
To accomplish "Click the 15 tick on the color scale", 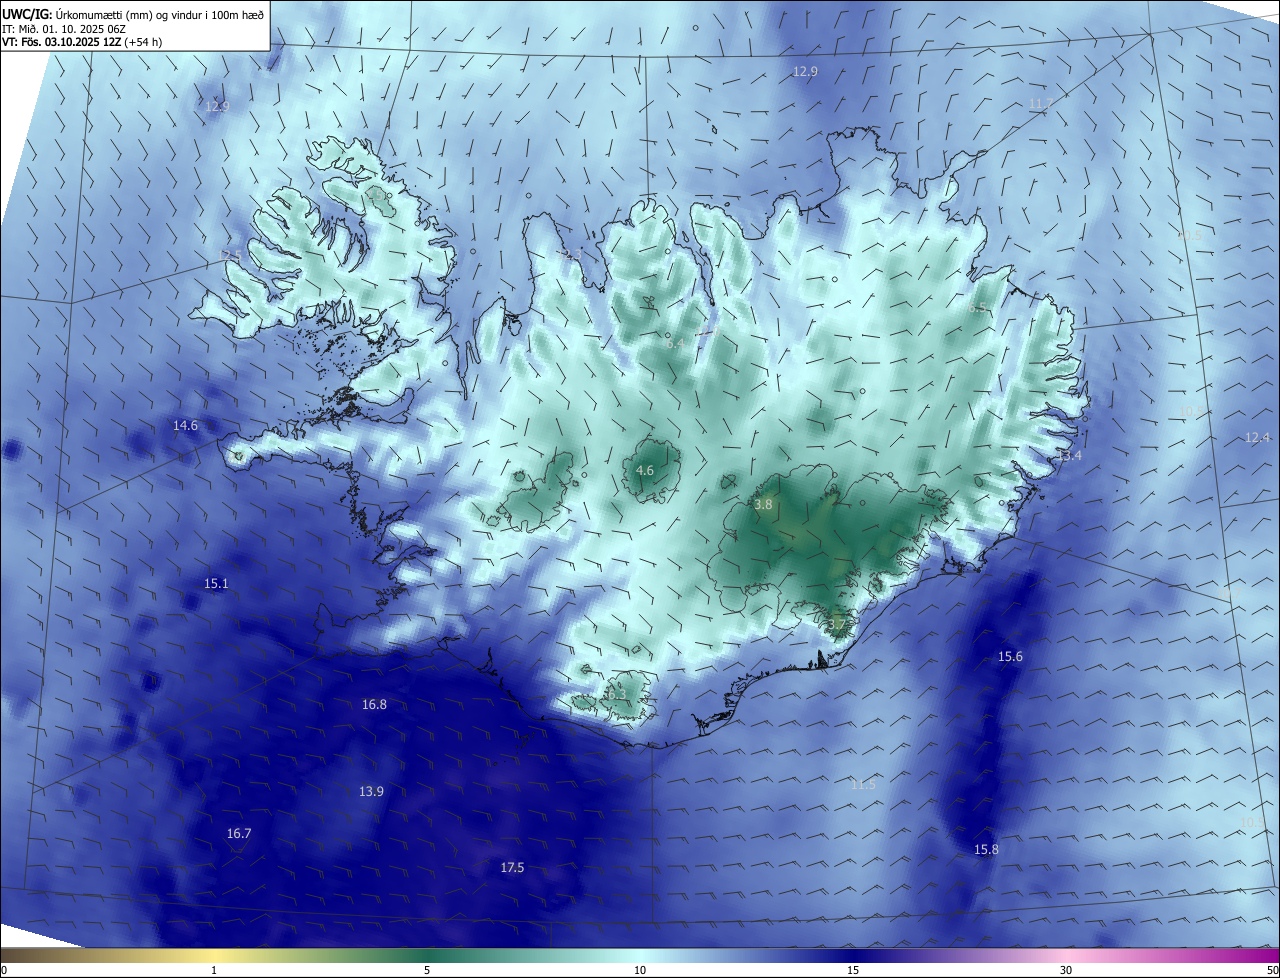I will pyautogui.click(x=853, y=971).
